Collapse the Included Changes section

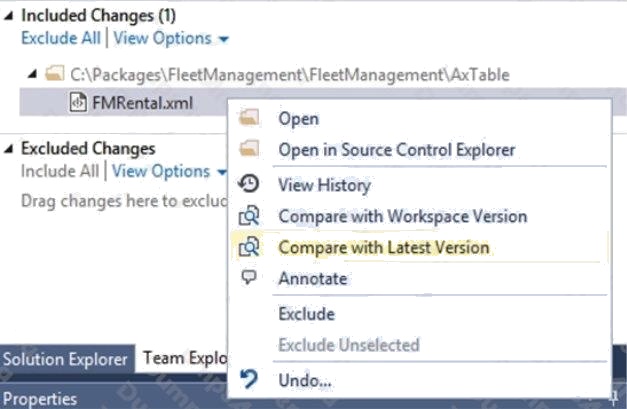[x=9, y=16]
